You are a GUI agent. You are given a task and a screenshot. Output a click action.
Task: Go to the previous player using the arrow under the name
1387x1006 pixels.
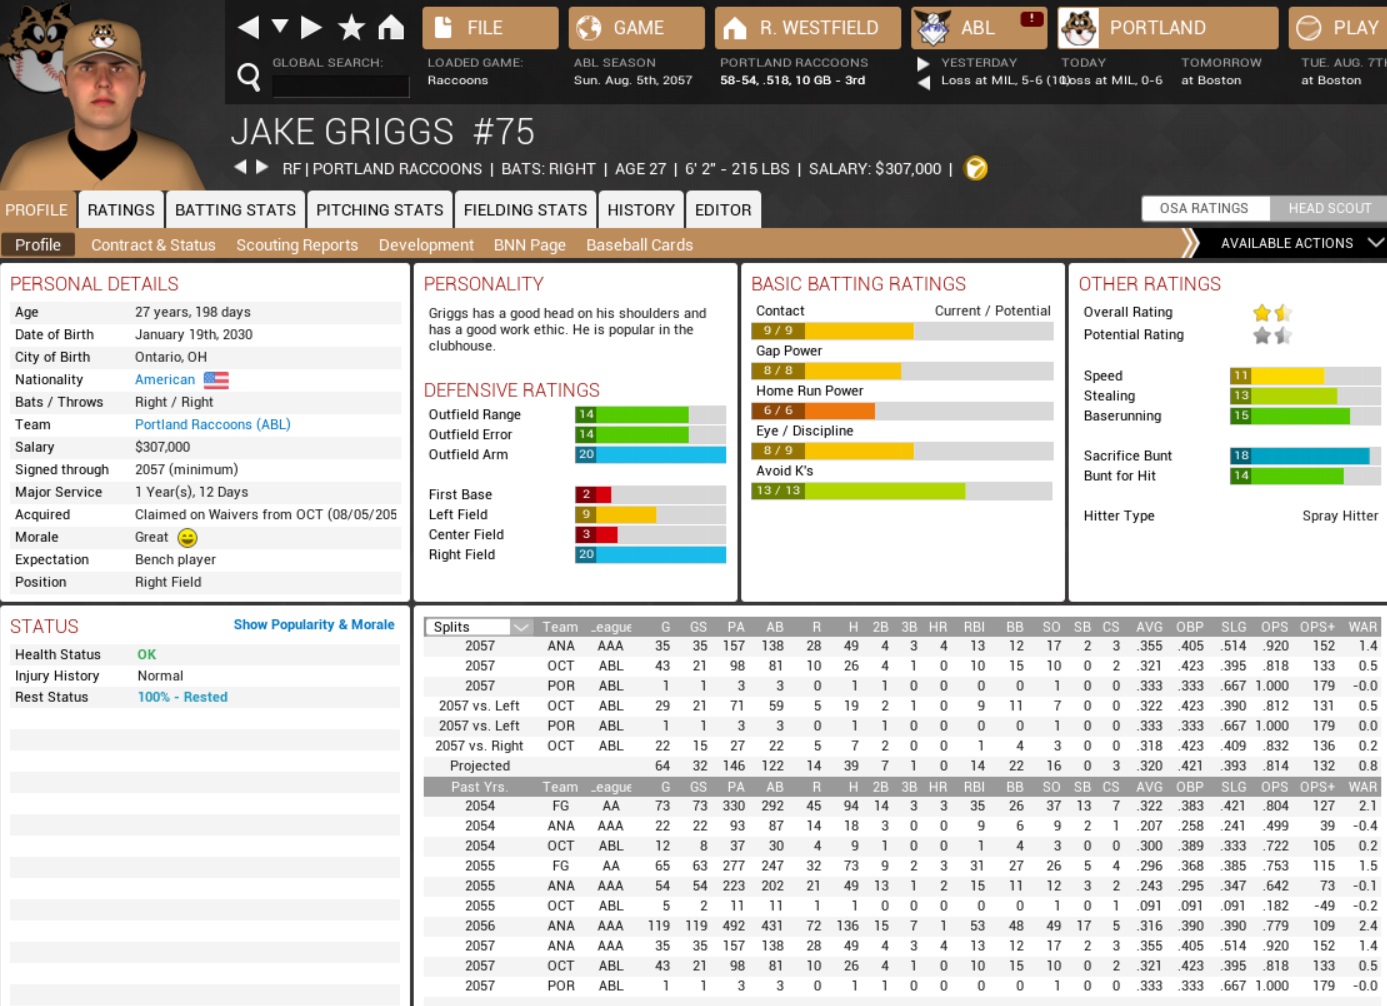coord(240,167)
